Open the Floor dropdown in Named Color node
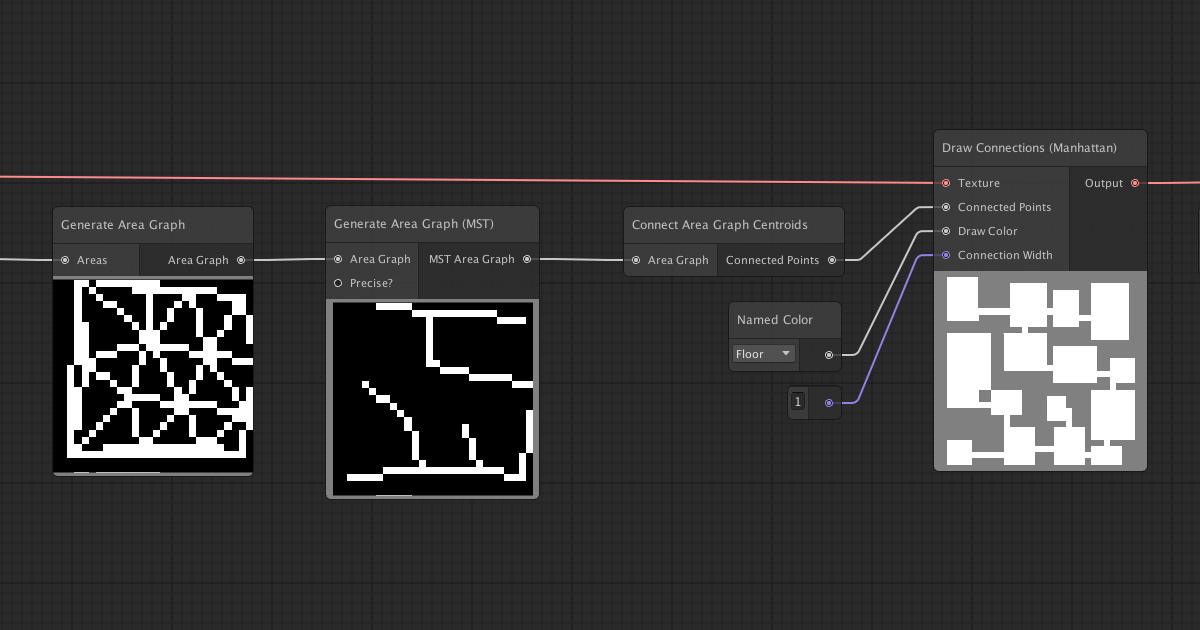This screenshot has height=630, width=1200. coord(763,354)
